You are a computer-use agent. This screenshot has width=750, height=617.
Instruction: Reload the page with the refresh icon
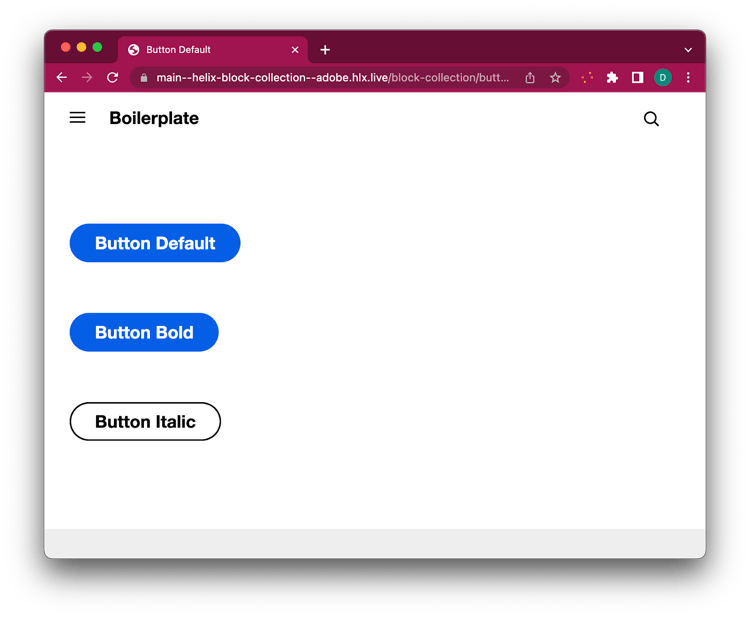point(112,77)
